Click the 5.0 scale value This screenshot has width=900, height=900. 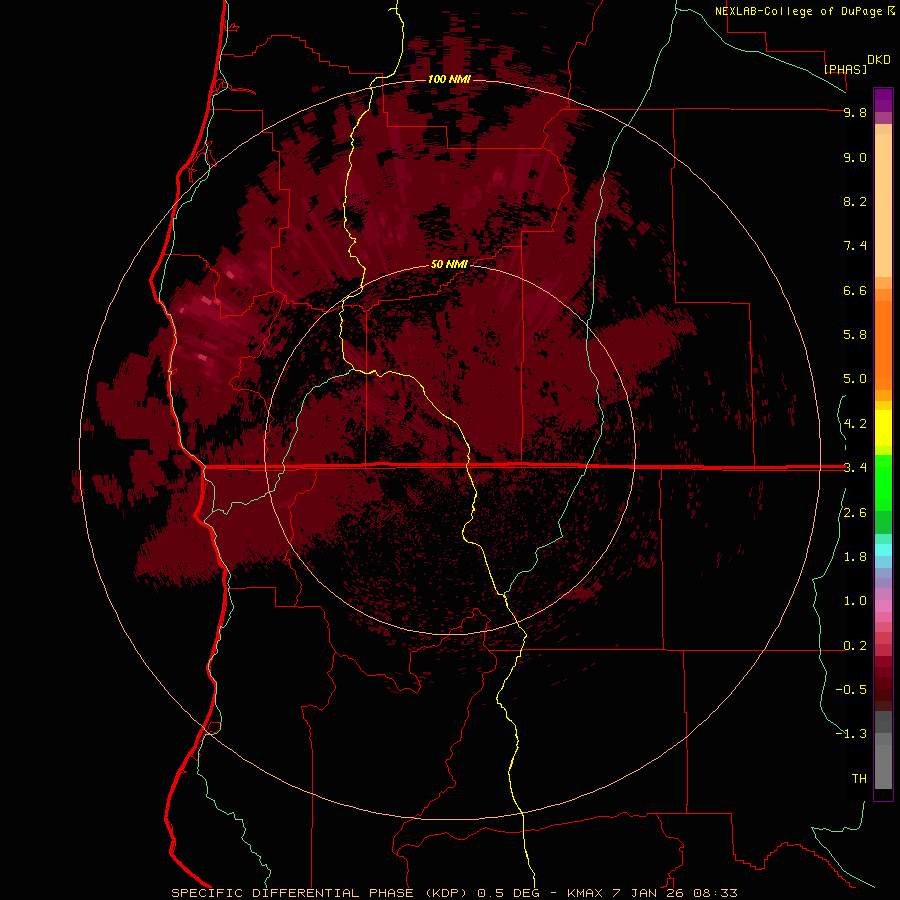coord(855,379)
